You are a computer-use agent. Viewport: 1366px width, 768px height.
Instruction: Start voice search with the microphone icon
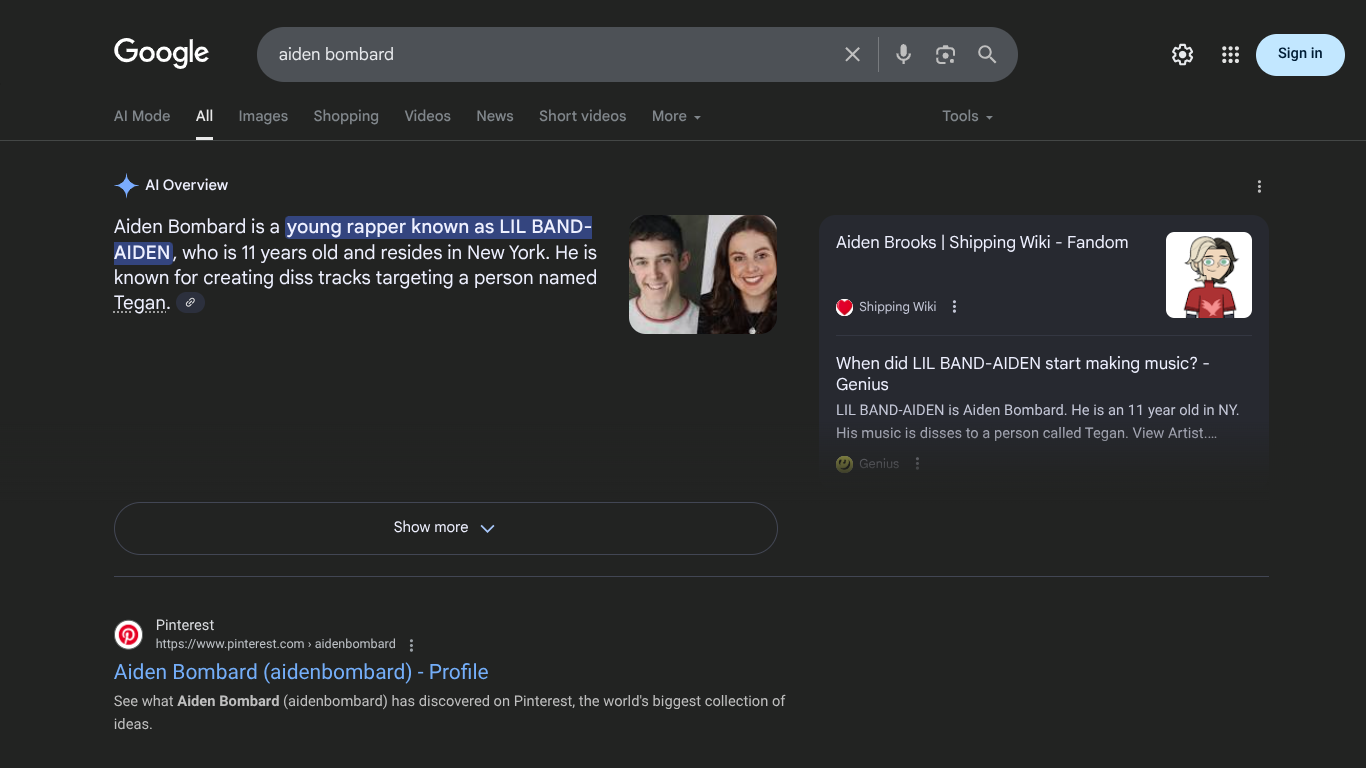pos(903,54)
